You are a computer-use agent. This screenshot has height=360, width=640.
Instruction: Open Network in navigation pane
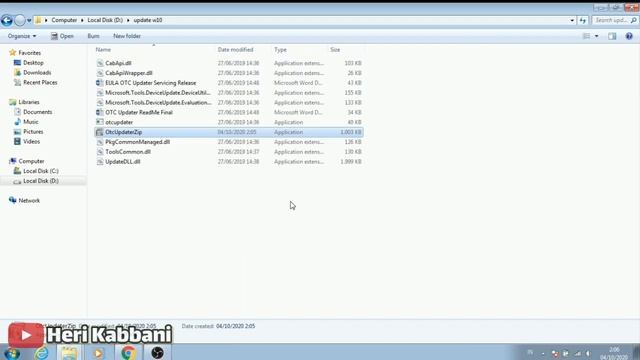tap(29, 200)
